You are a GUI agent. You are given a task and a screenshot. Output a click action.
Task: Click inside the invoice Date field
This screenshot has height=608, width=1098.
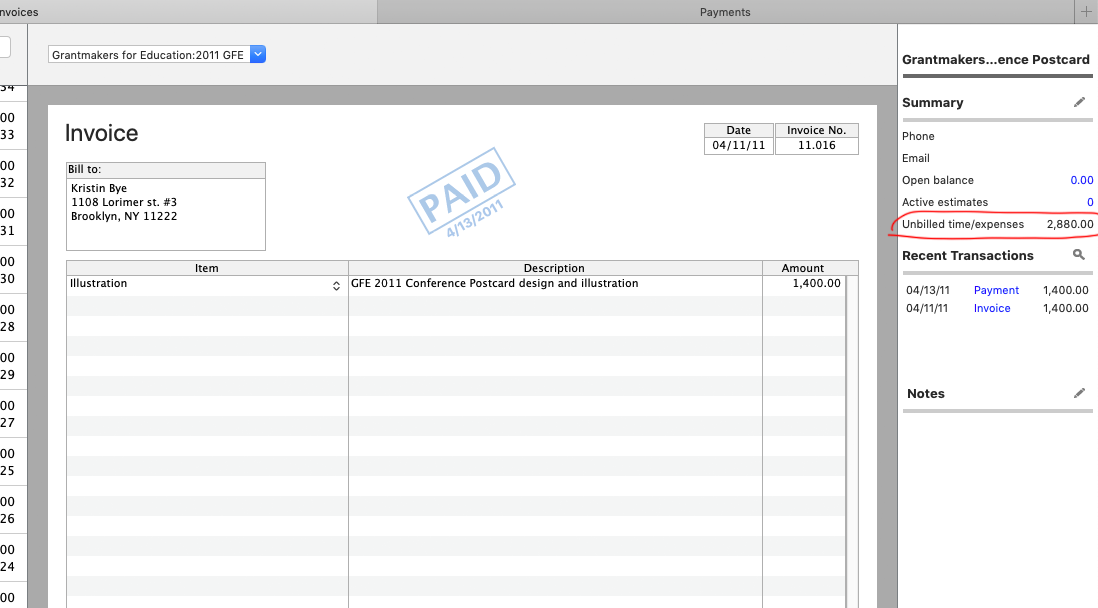pyautogui.click(x=738, y=143)
